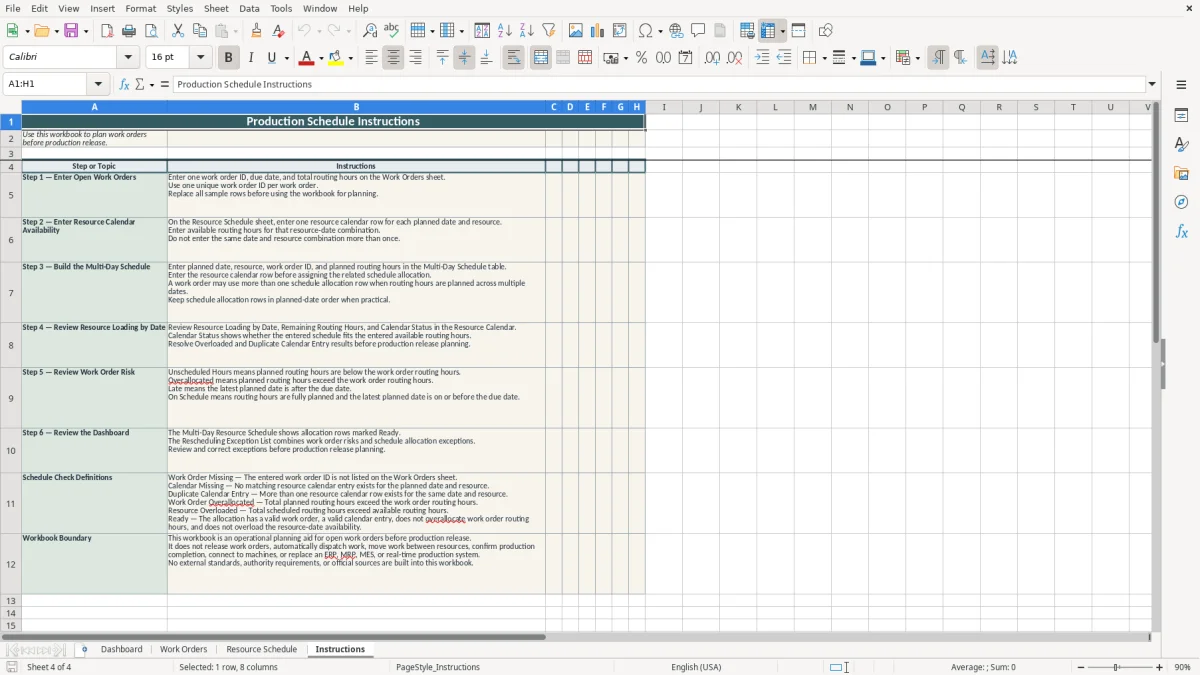Screen dimensions: 1200x675
Task: Apply the yellow background color swatch
Action: click(336, 58)
